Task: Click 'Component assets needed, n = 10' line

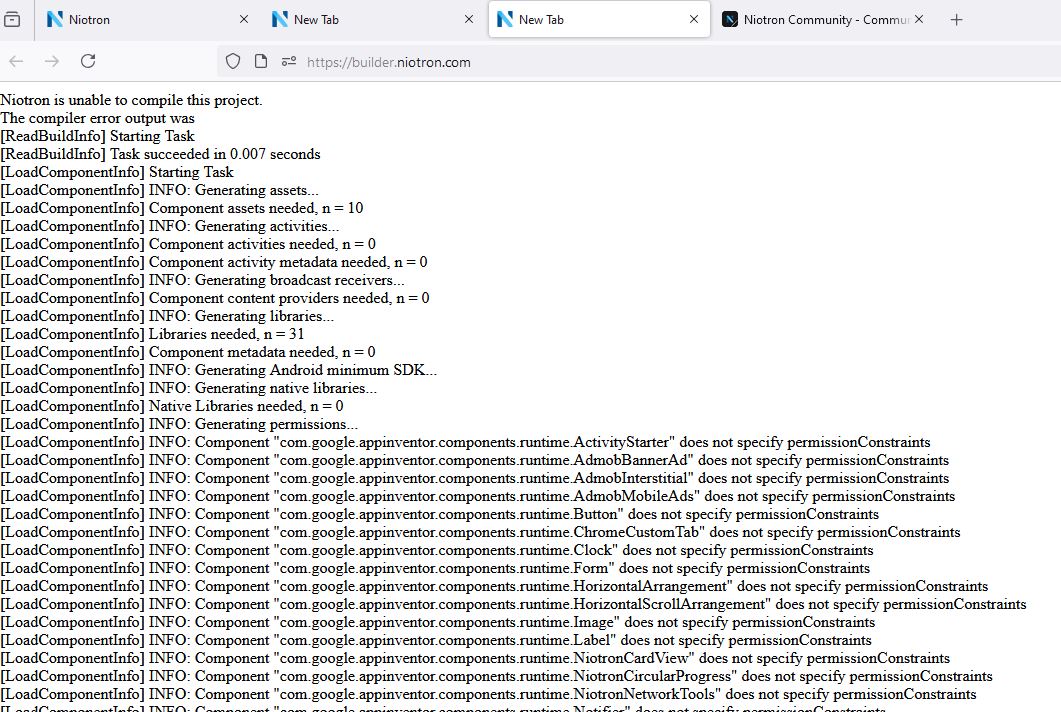Action: 181,208
